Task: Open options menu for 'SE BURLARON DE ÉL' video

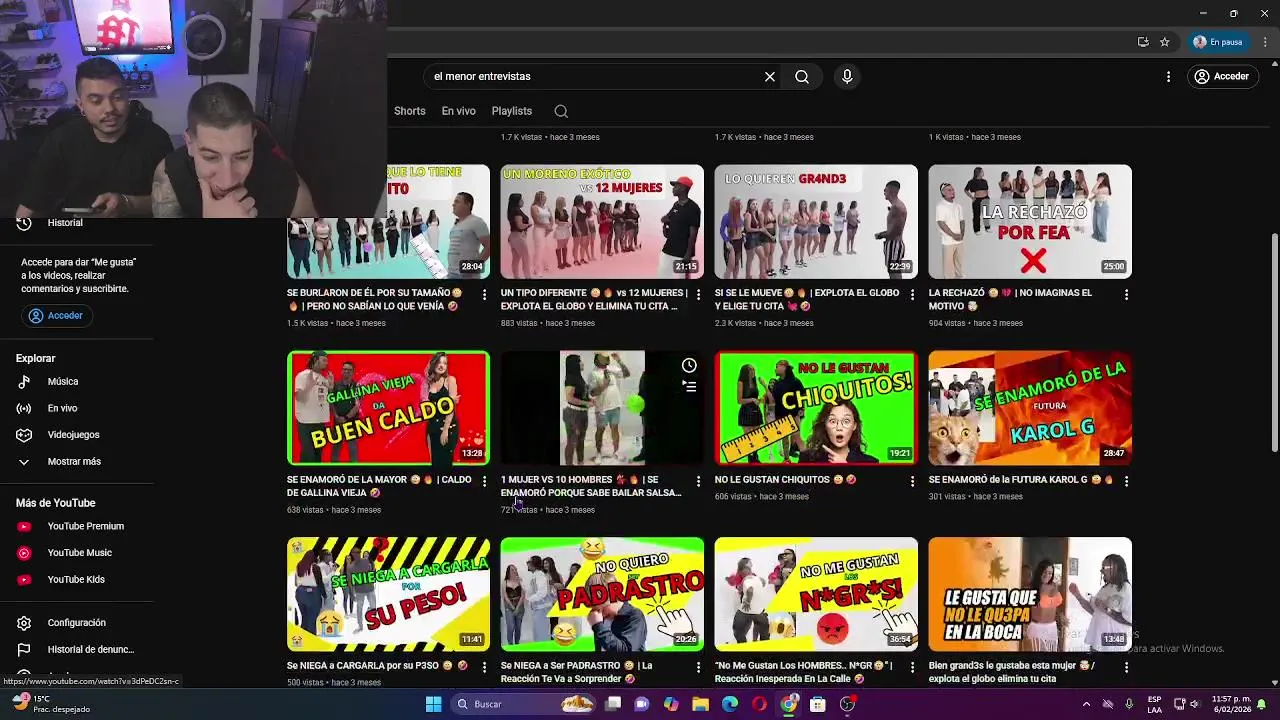Action: click(484, 295)
